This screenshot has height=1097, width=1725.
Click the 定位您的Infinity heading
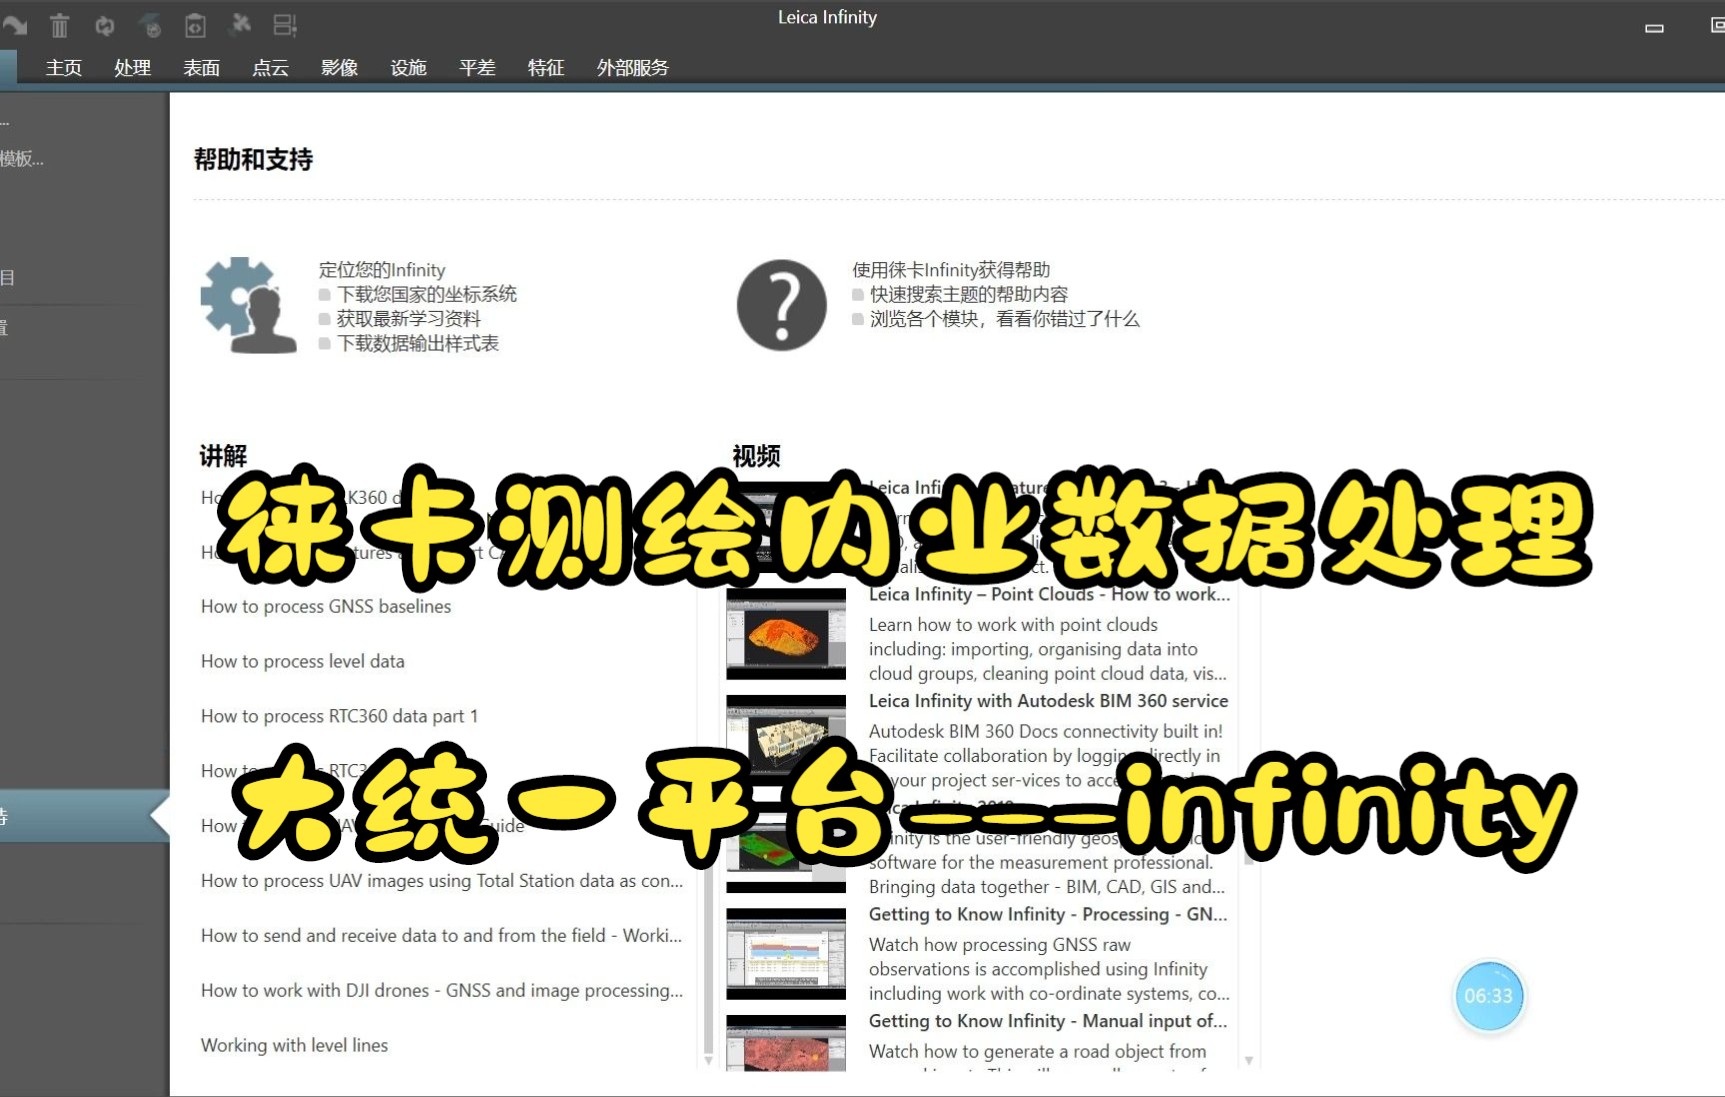(x=382, y=270)
